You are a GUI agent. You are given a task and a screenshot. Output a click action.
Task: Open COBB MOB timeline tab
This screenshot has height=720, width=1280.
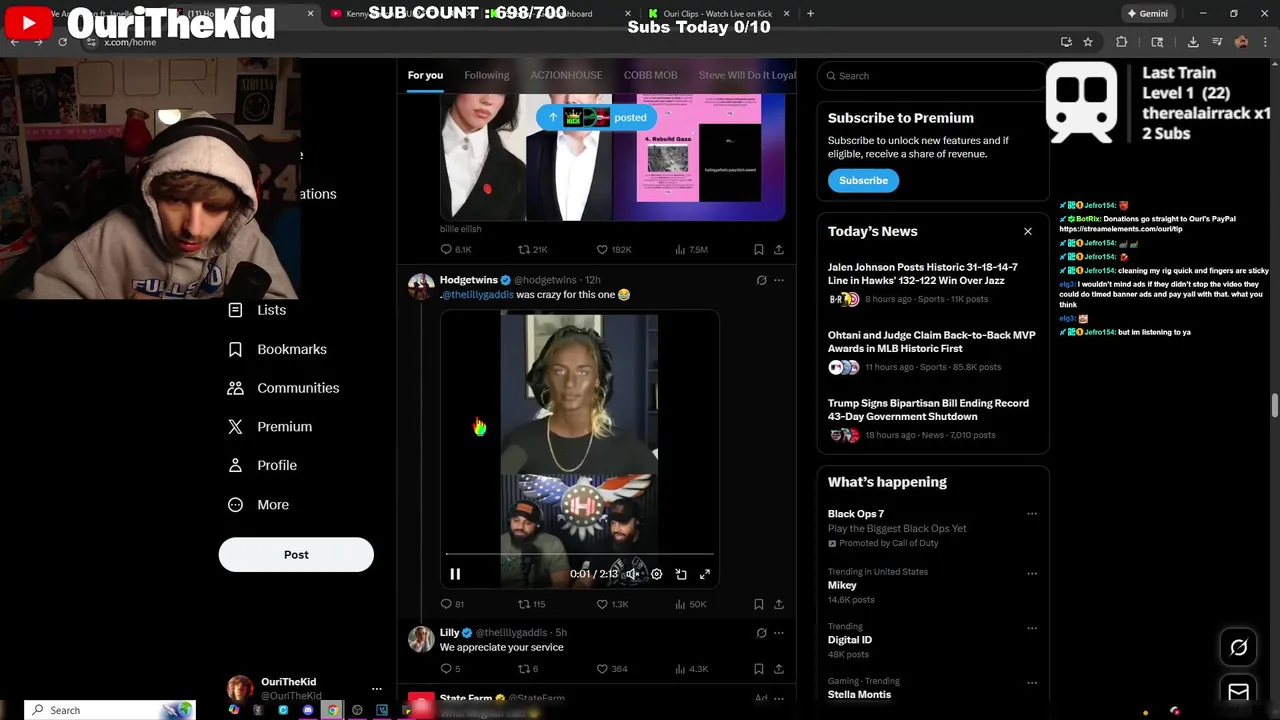click(650, 75)
